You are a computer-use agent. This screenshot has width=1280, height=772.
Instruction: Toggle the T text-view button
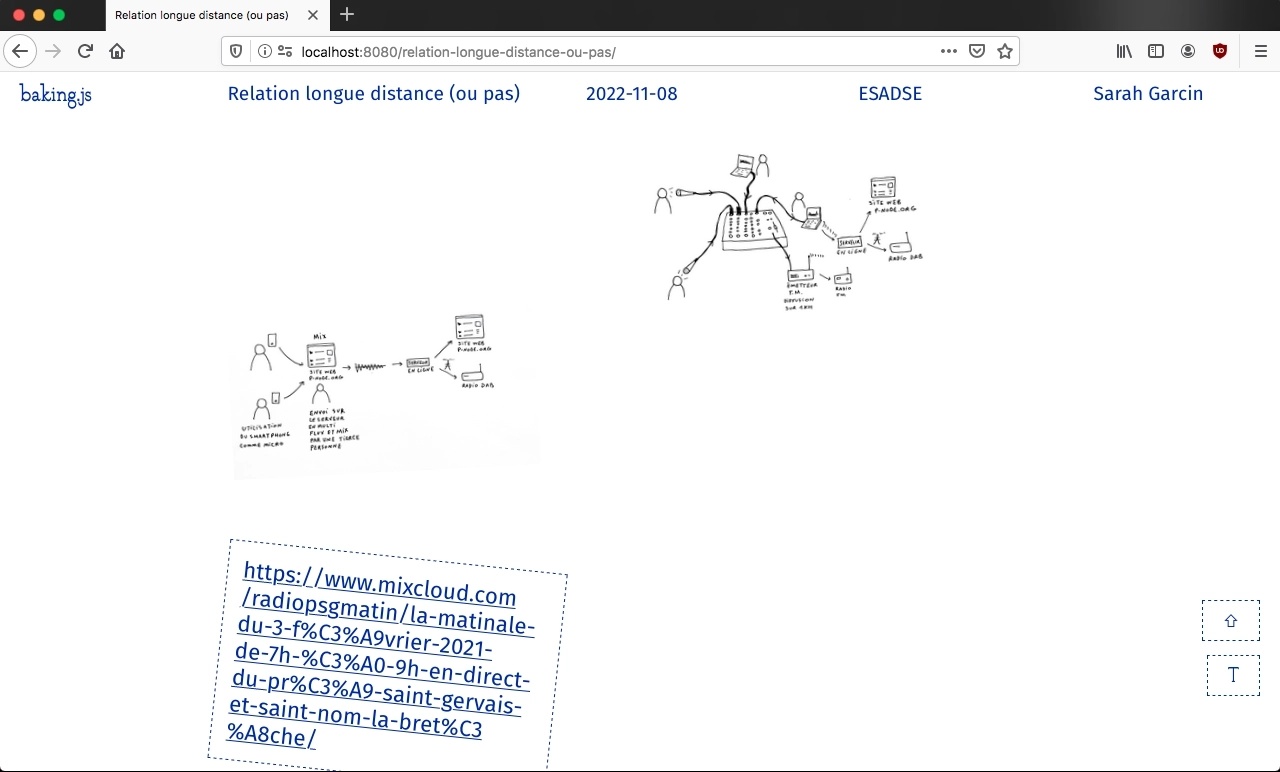pyautogui.click(x=1233, y=675)
